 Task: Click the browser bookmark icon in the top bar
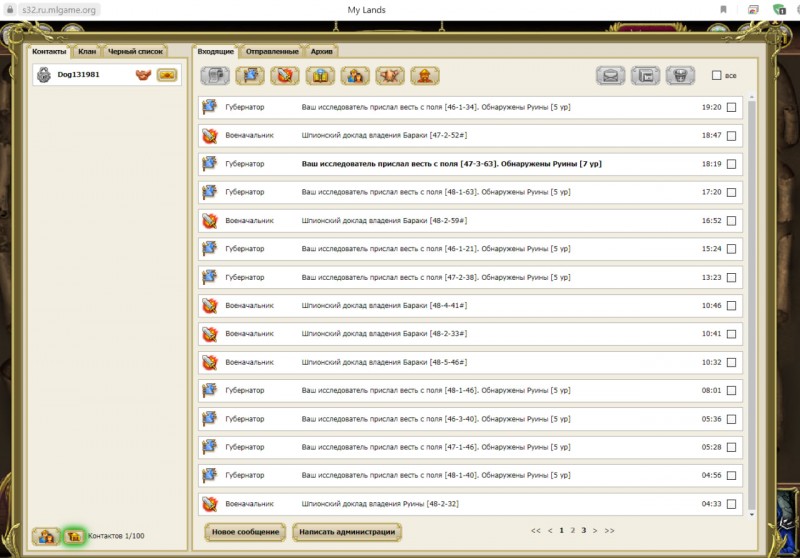coord(723,9)
